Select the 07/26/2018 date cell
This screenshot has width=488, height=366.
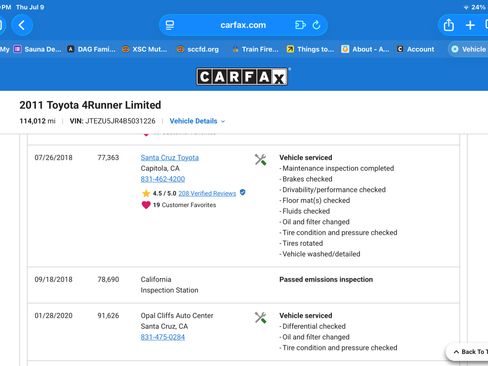coord(53,158)
